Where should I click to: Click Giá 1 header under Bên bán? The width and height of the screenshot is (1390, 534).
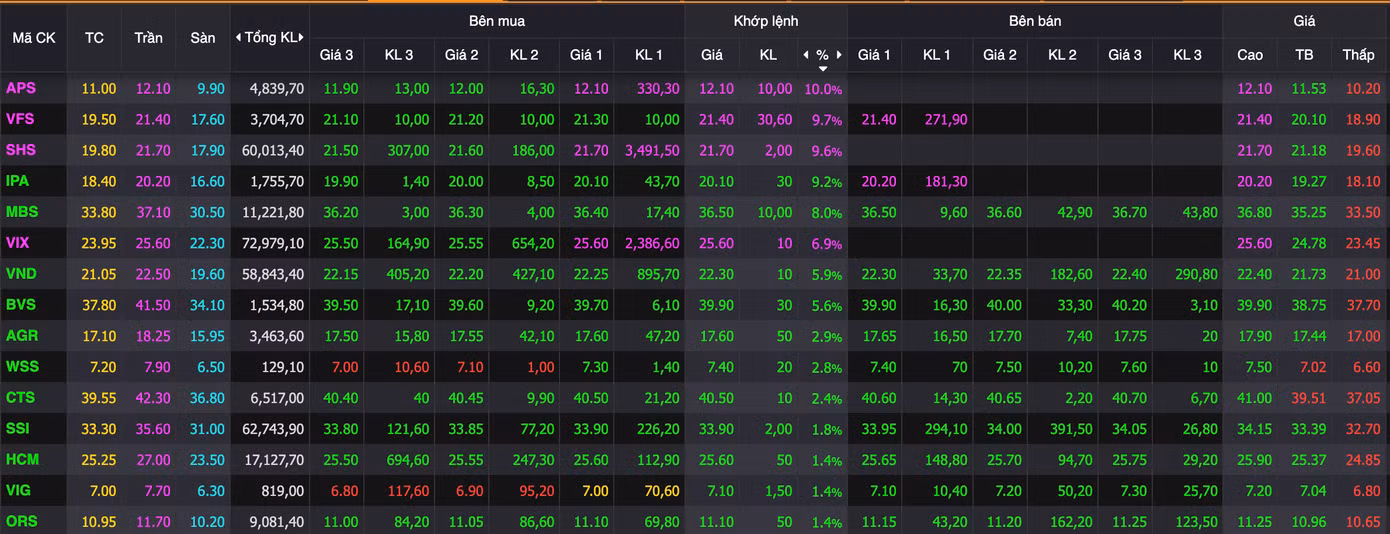(x=874, y=55)
